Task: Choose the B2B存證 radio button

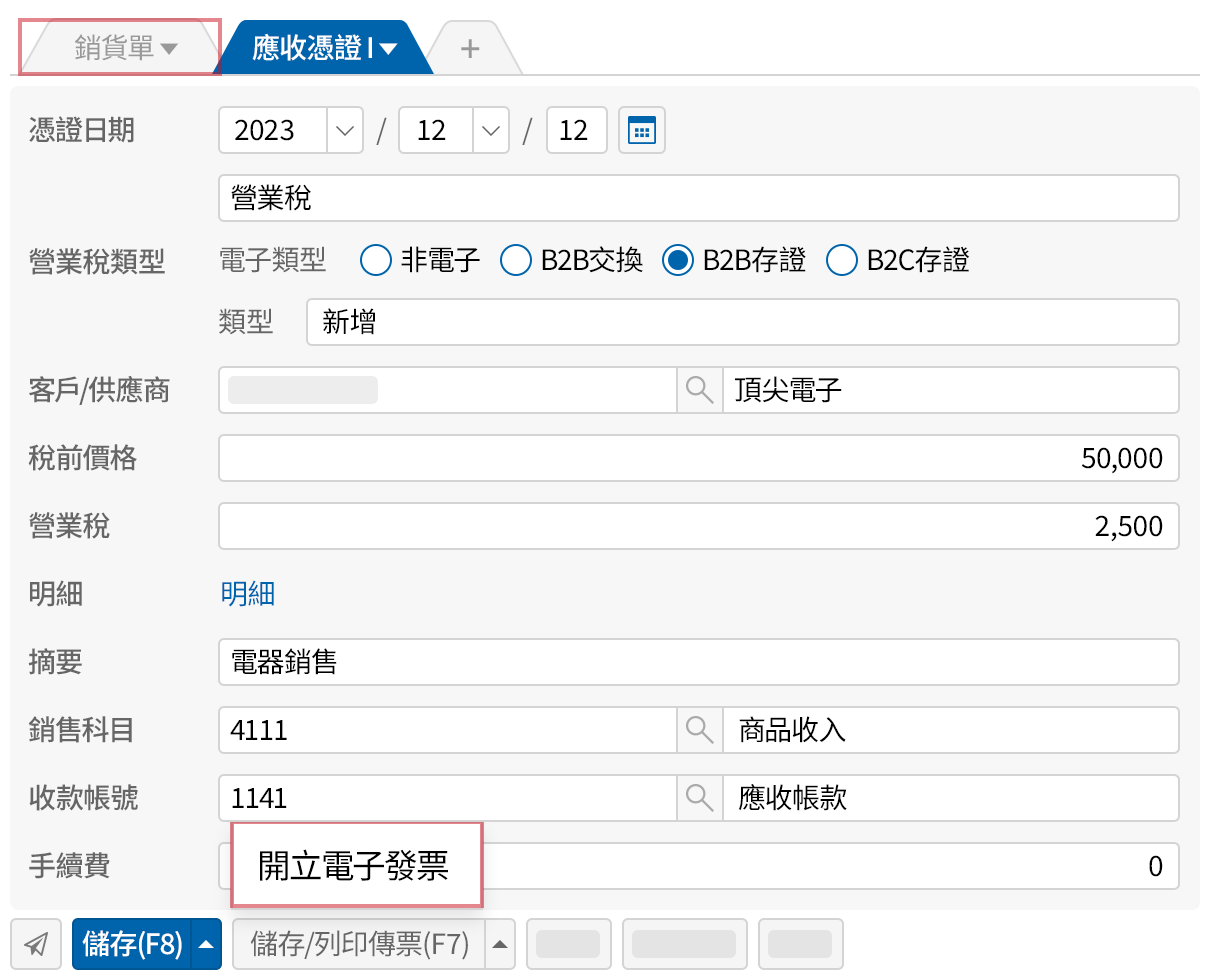Action: 678,261
